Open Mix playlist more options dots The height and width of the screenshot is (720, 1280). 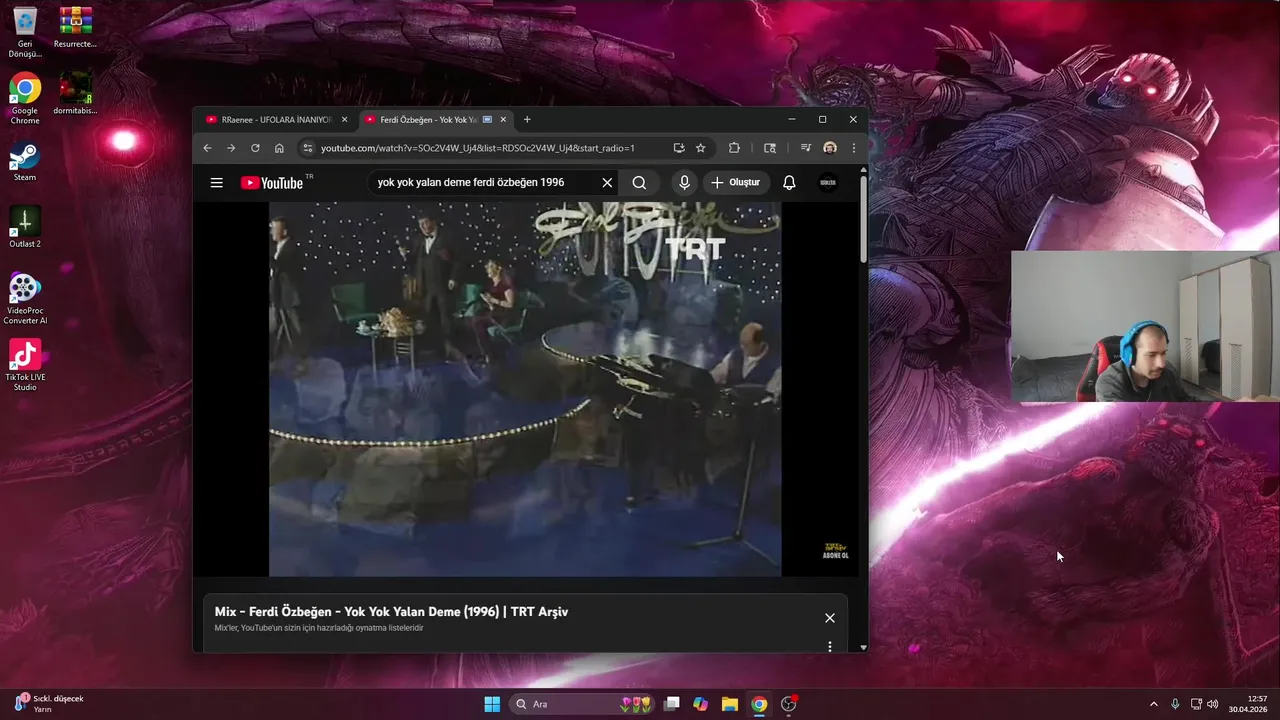(829, 646)
